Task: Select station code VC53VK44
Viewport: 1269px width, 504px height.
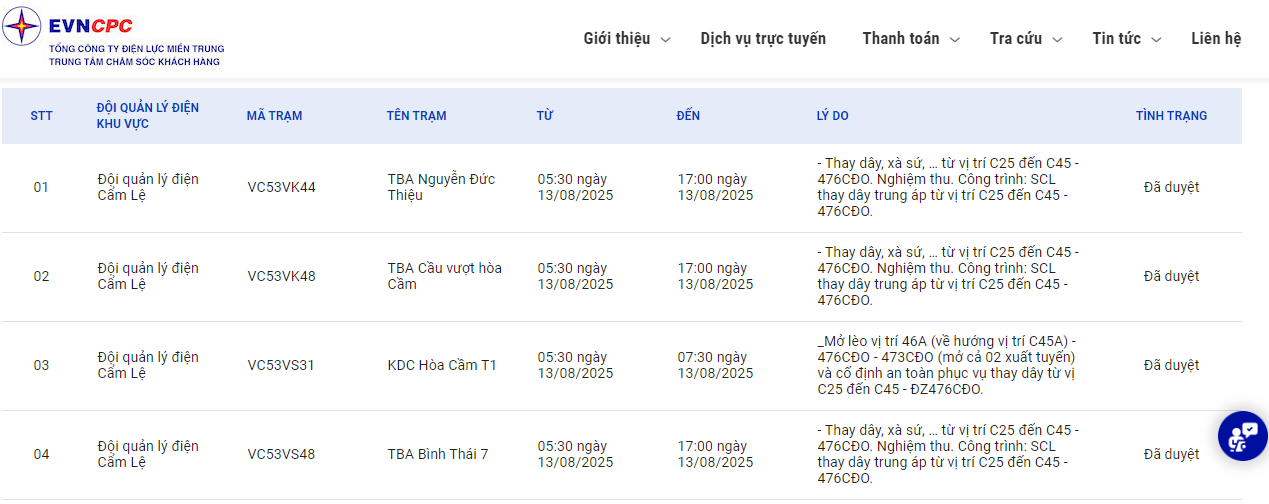Action: coord(281,187)
